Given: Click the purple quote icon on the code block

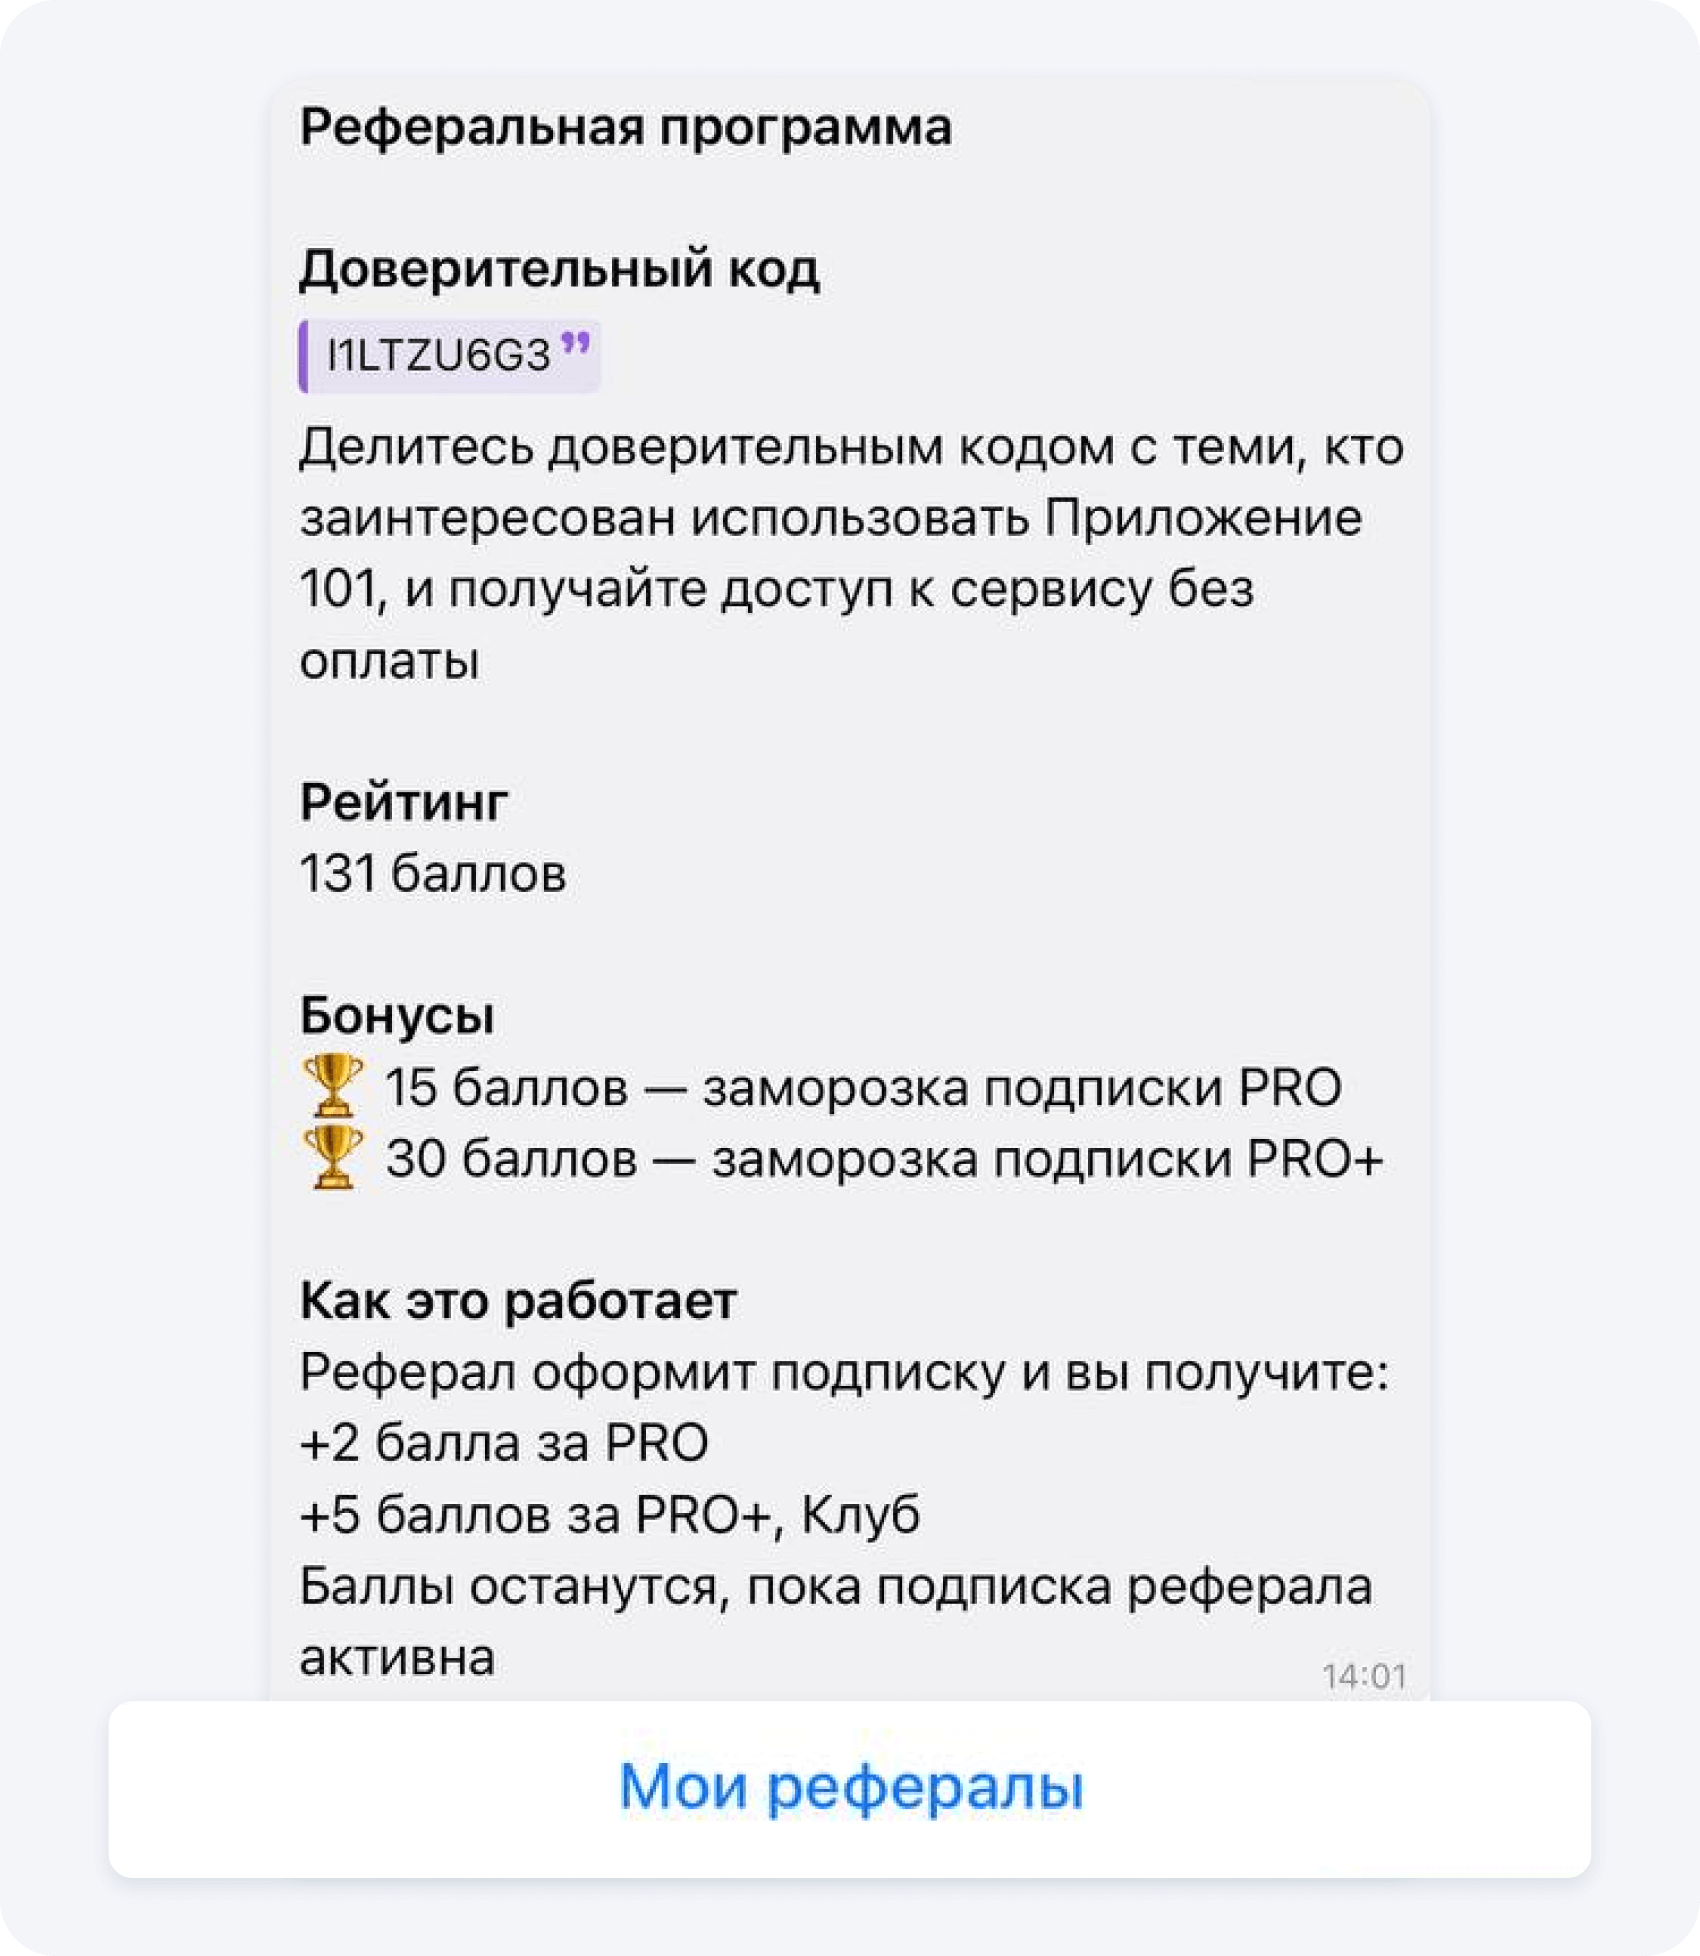Looking at the screenshot, I should pos(575,345).
